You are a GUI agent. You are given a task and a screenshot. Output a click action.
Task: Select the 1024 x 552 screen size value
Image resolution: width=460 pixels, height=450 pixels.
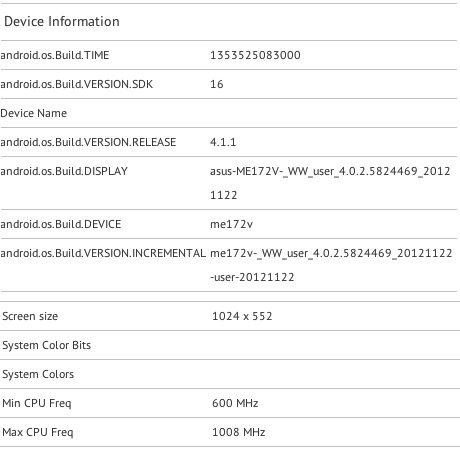click(242, 316)
